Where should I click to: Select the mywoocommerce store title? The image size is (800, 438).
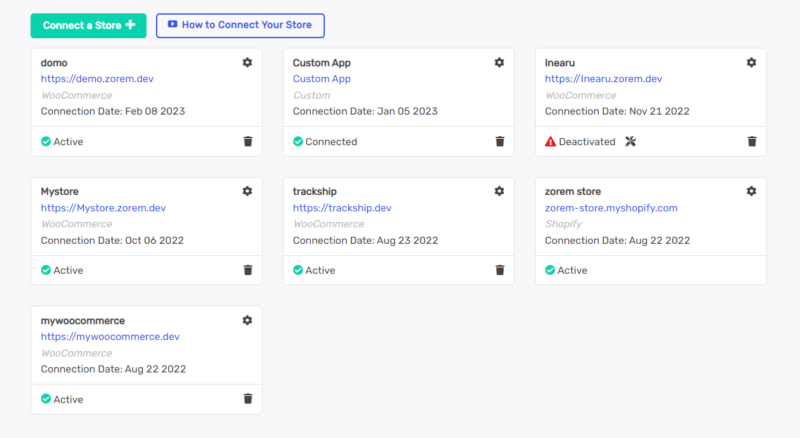(x=83, y=321)
